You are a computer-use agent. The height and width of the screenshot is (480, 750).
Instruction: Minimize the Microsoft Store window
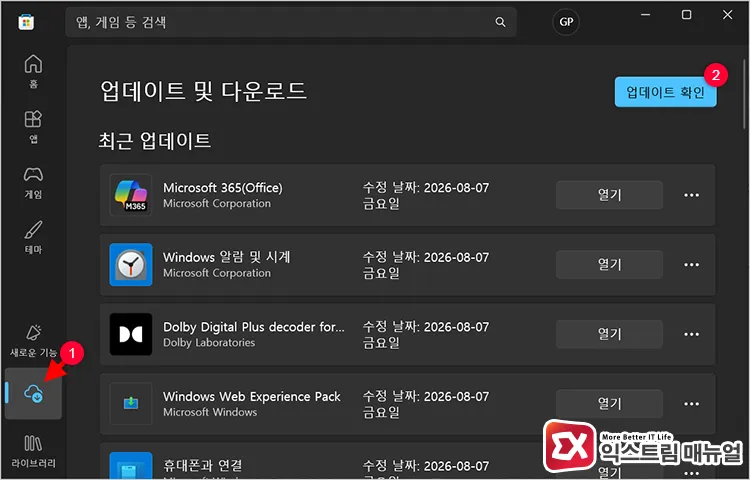(x=645, y=15)
